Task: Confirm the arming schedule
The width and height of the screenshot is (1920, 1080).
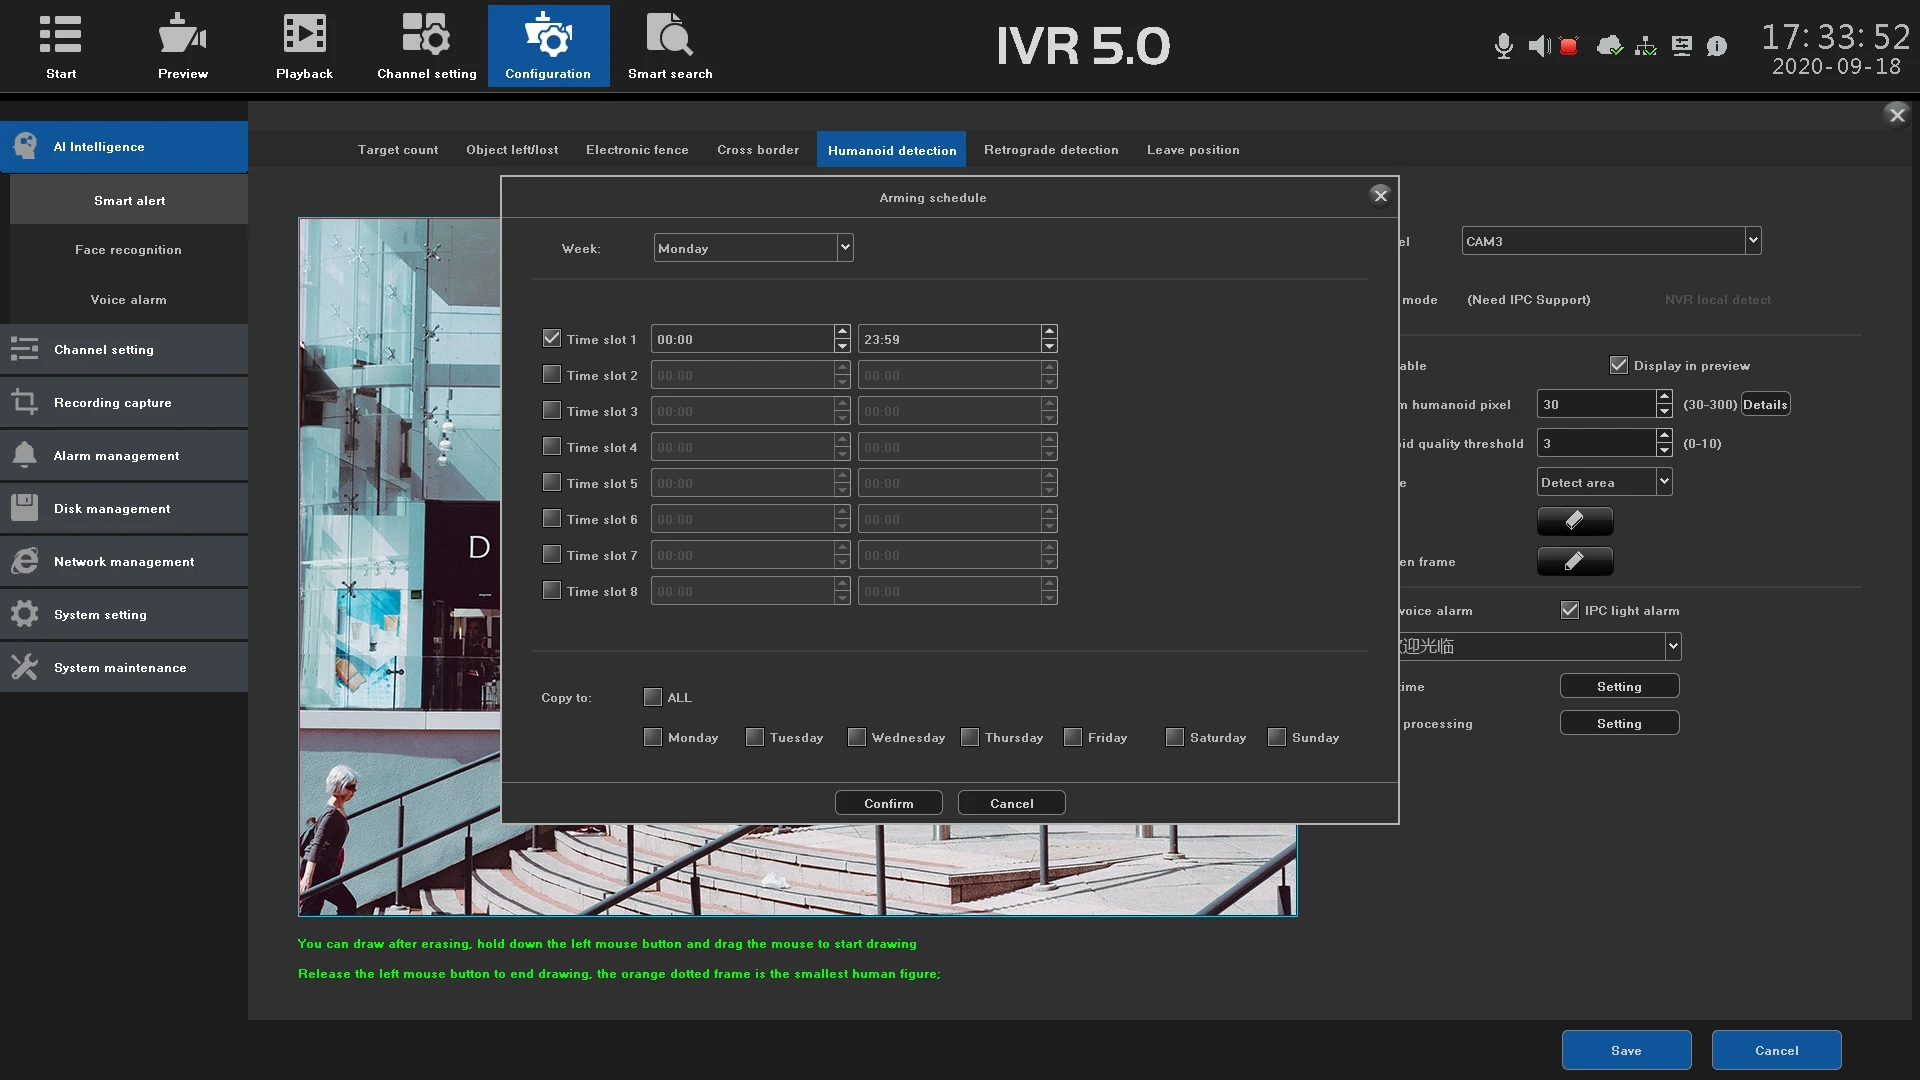Action: point(888,803)
